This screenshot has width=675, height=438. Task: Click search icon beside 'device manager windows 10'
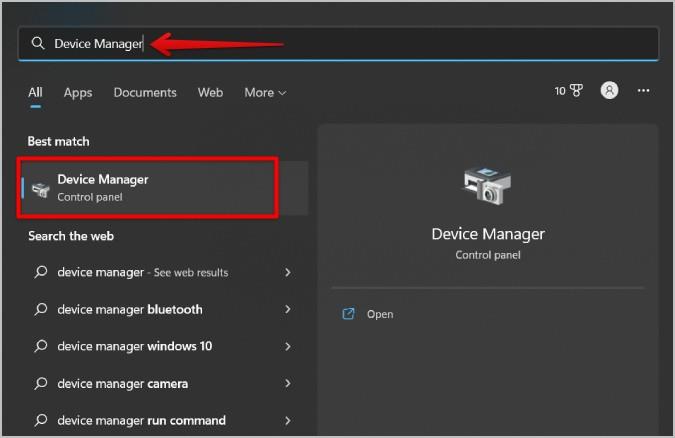point(41,346)
